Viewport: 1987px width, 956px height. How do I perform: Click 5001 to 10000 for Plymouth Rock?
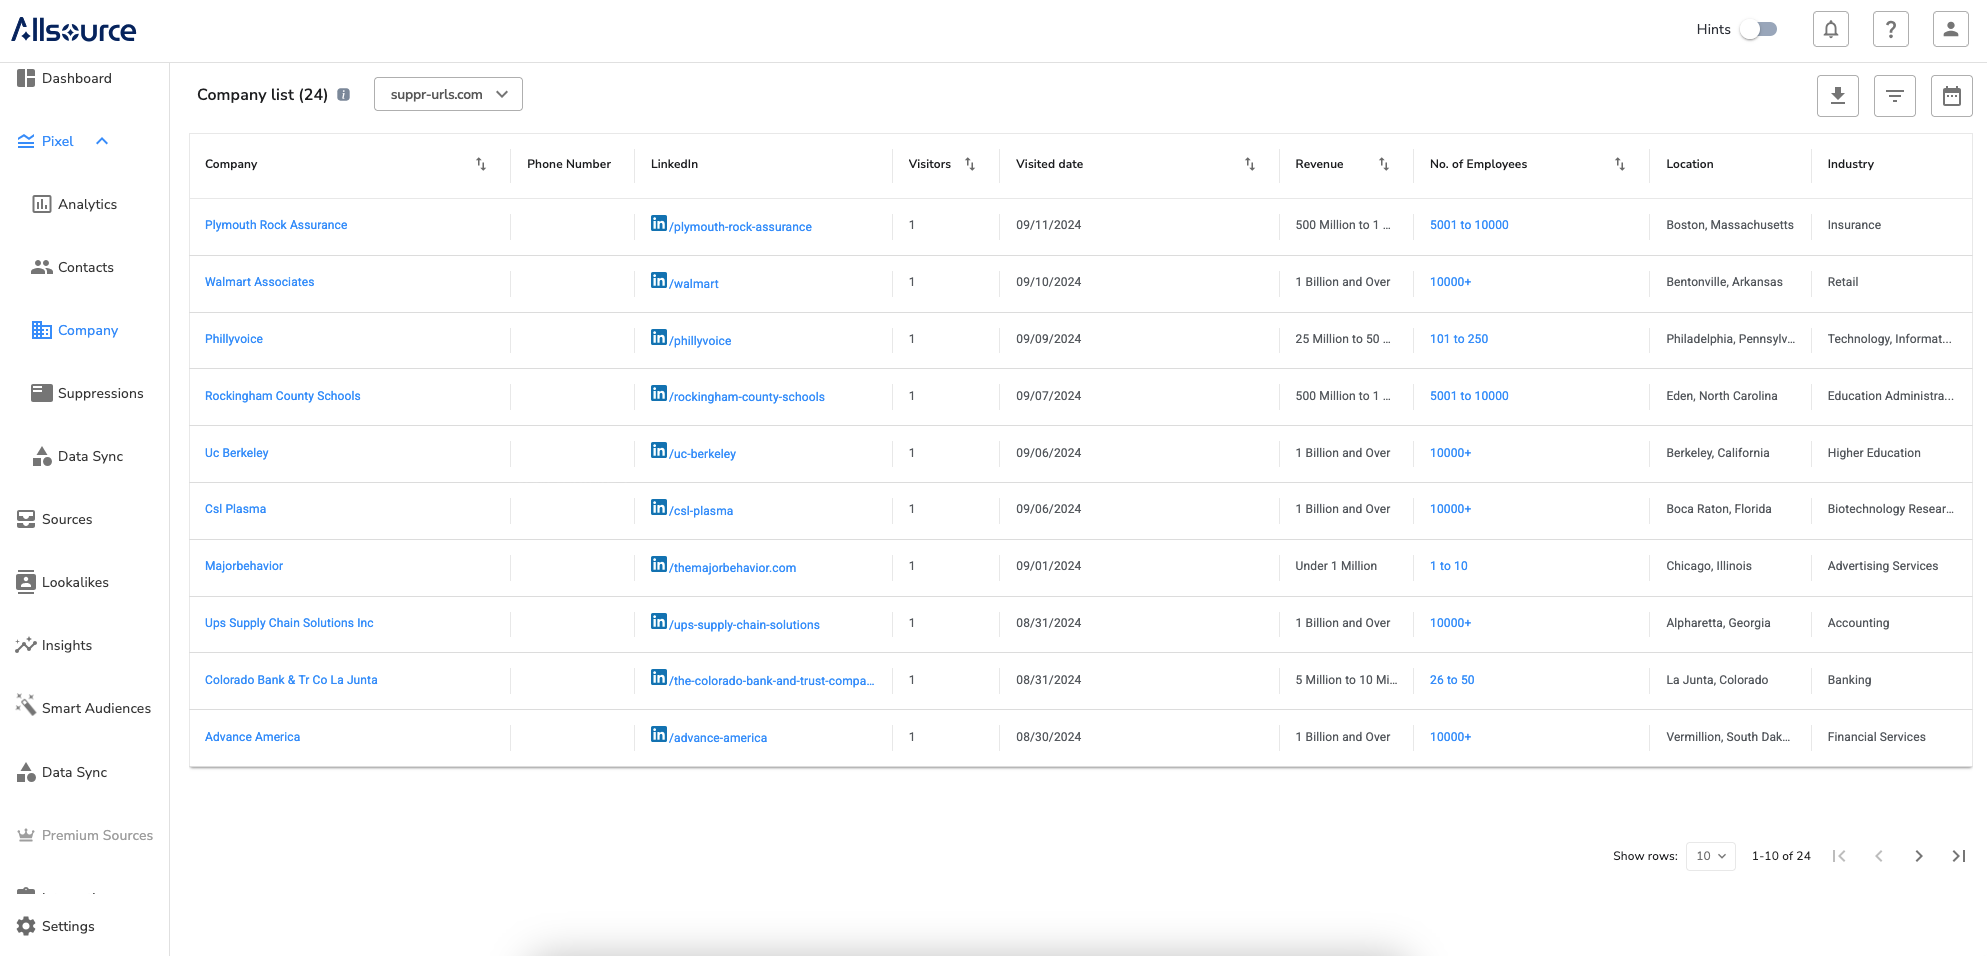coord(1469,225)
